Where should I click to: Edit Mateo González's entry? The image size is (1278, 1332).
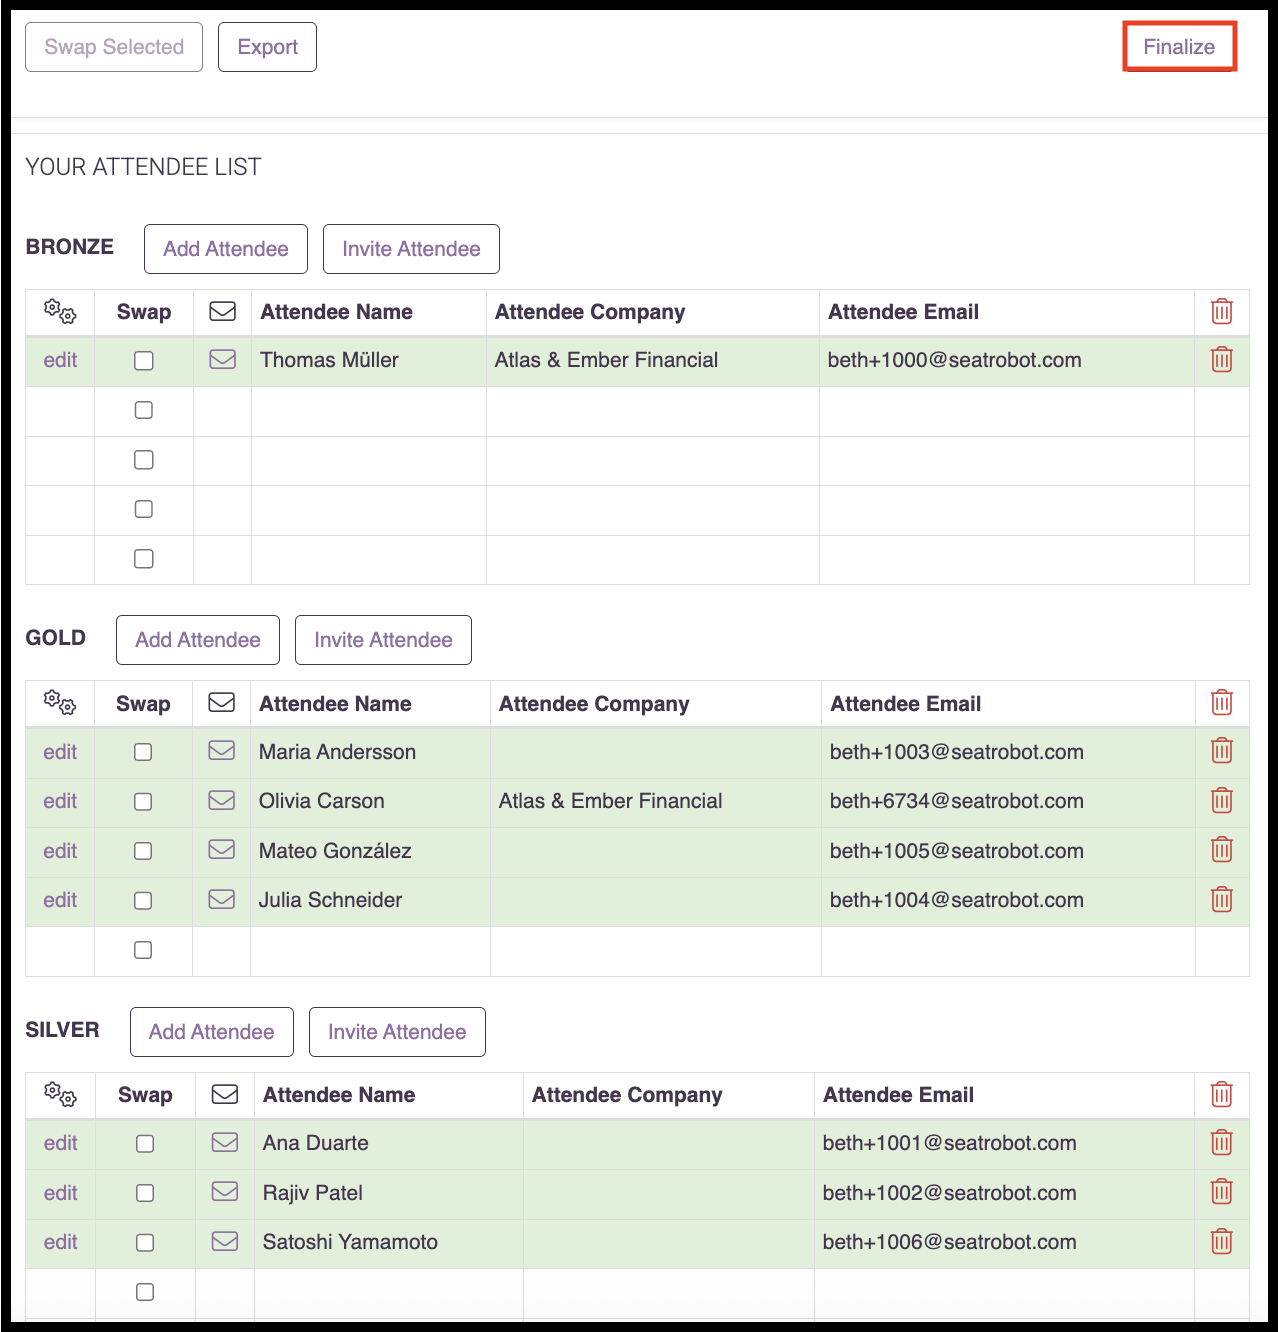60,851
